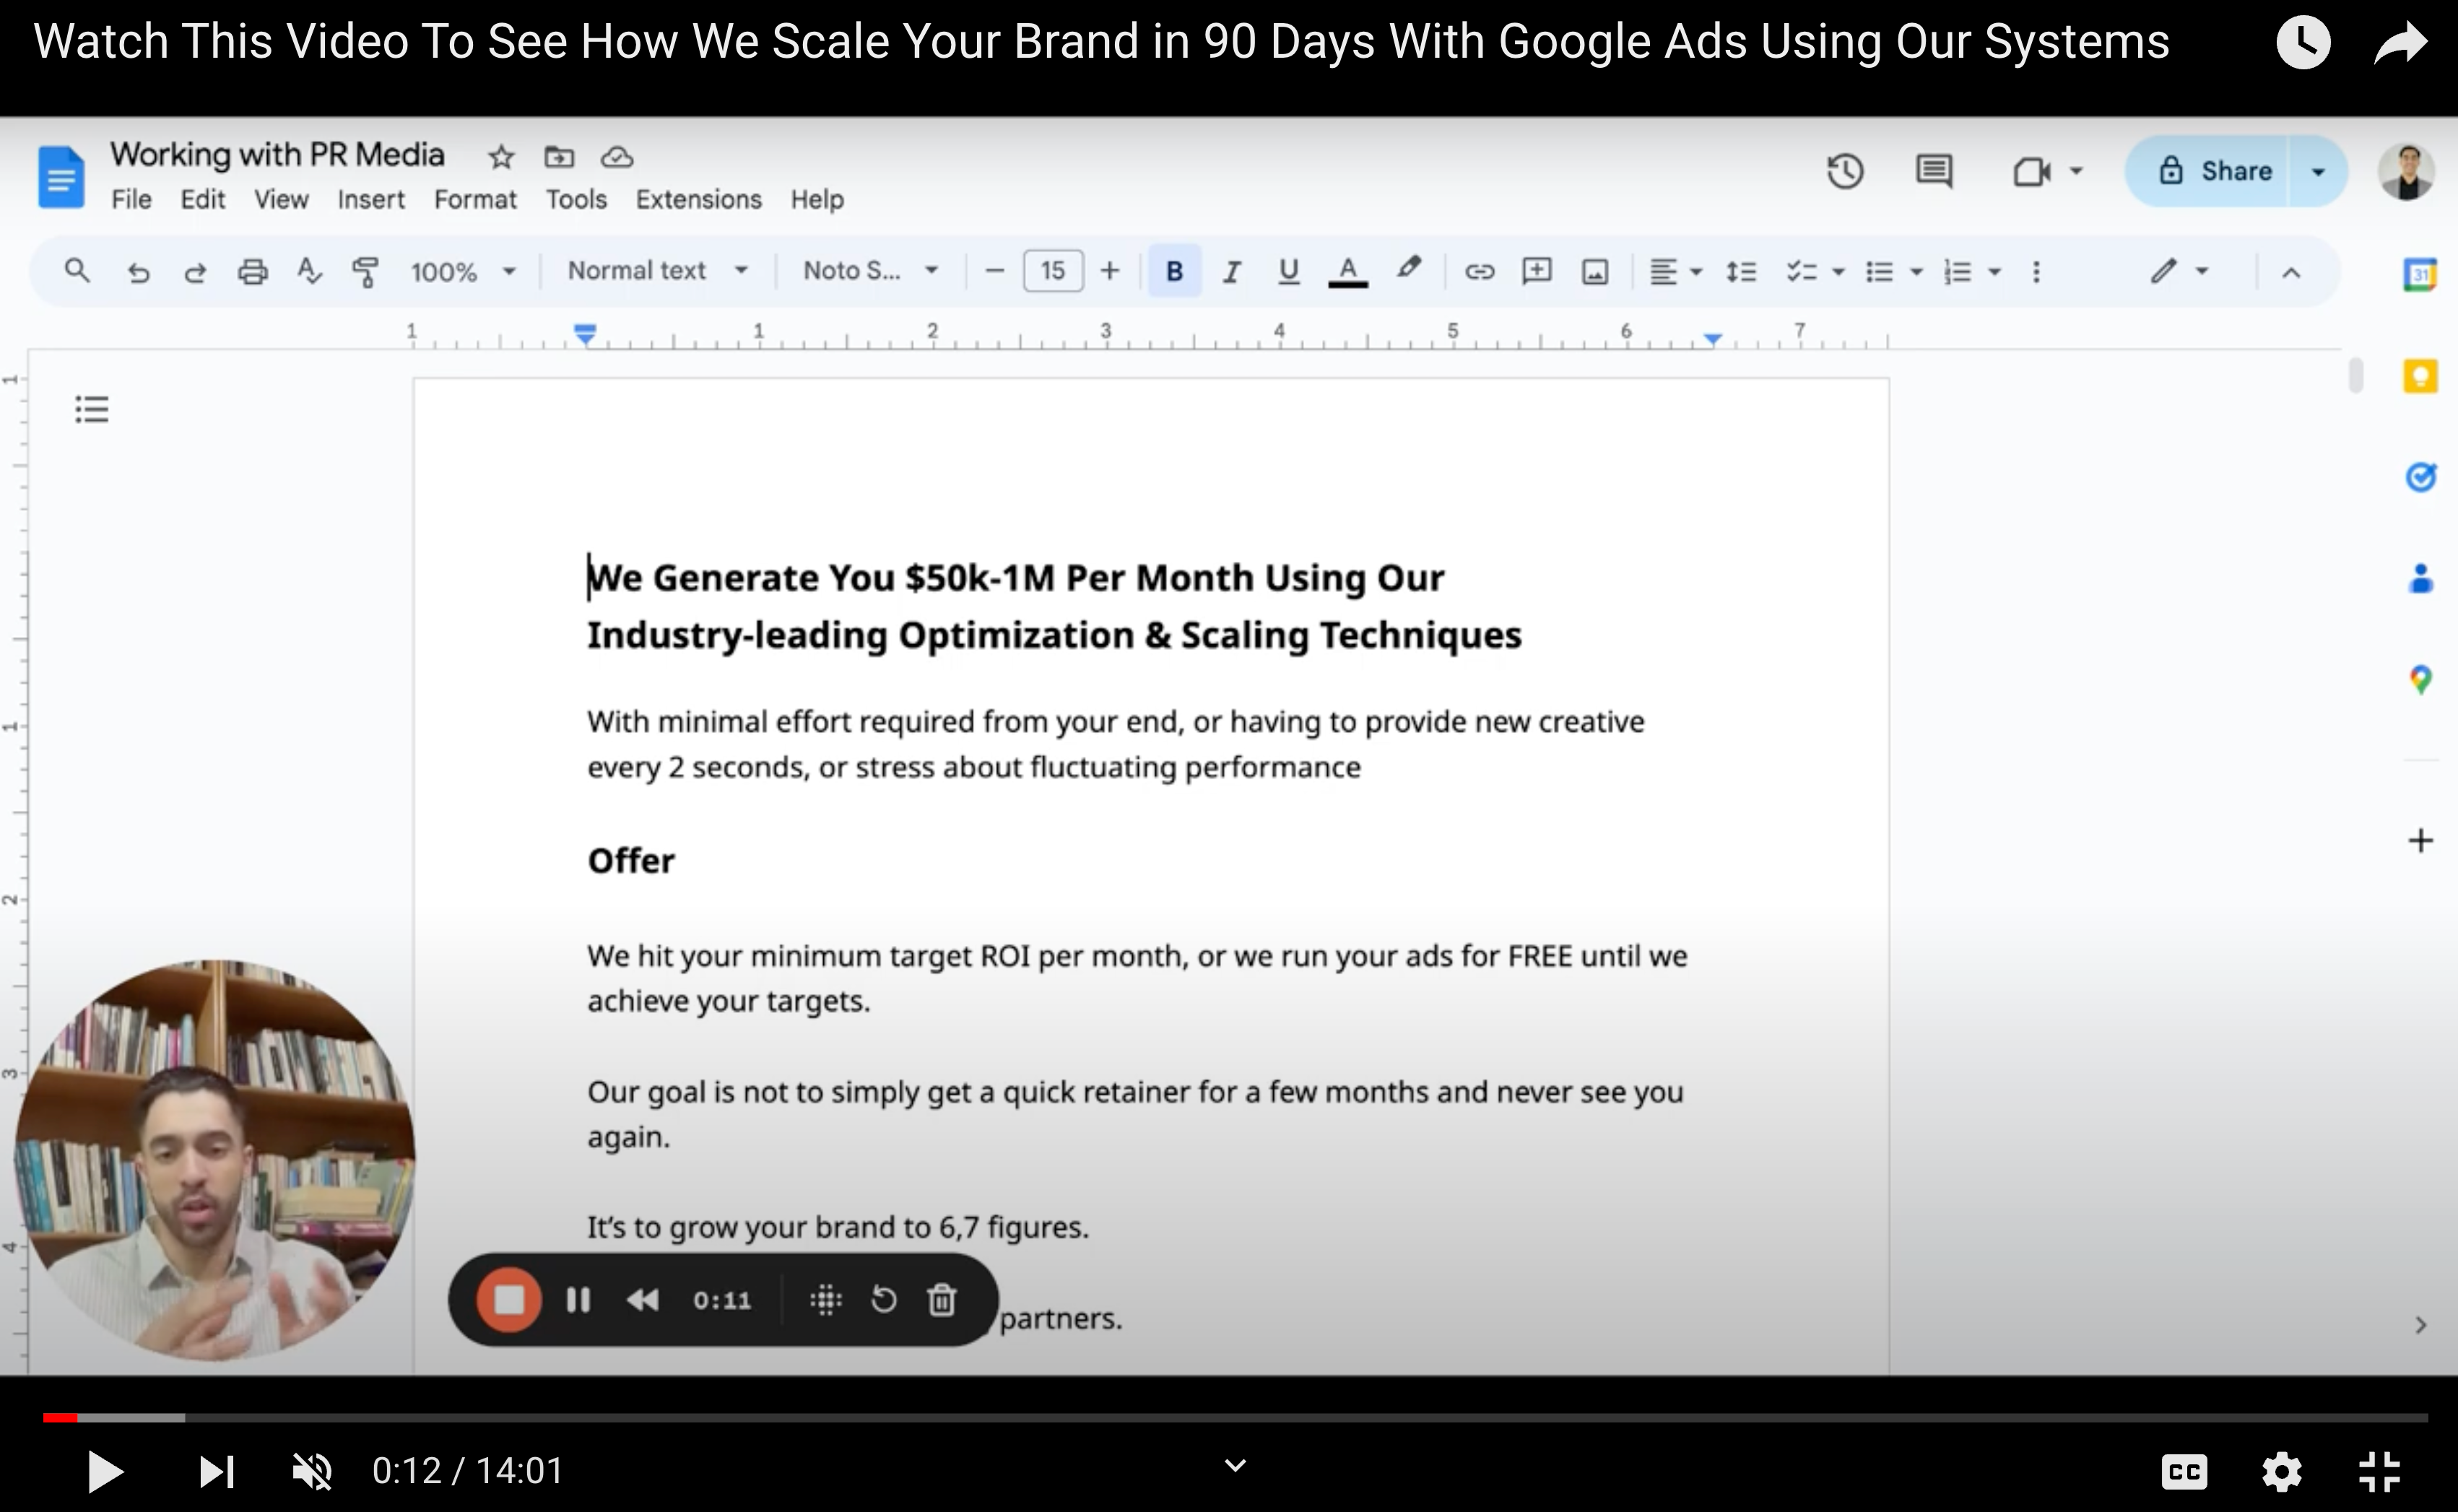Open the Google Maps side panel

(x=2420, y=680)
